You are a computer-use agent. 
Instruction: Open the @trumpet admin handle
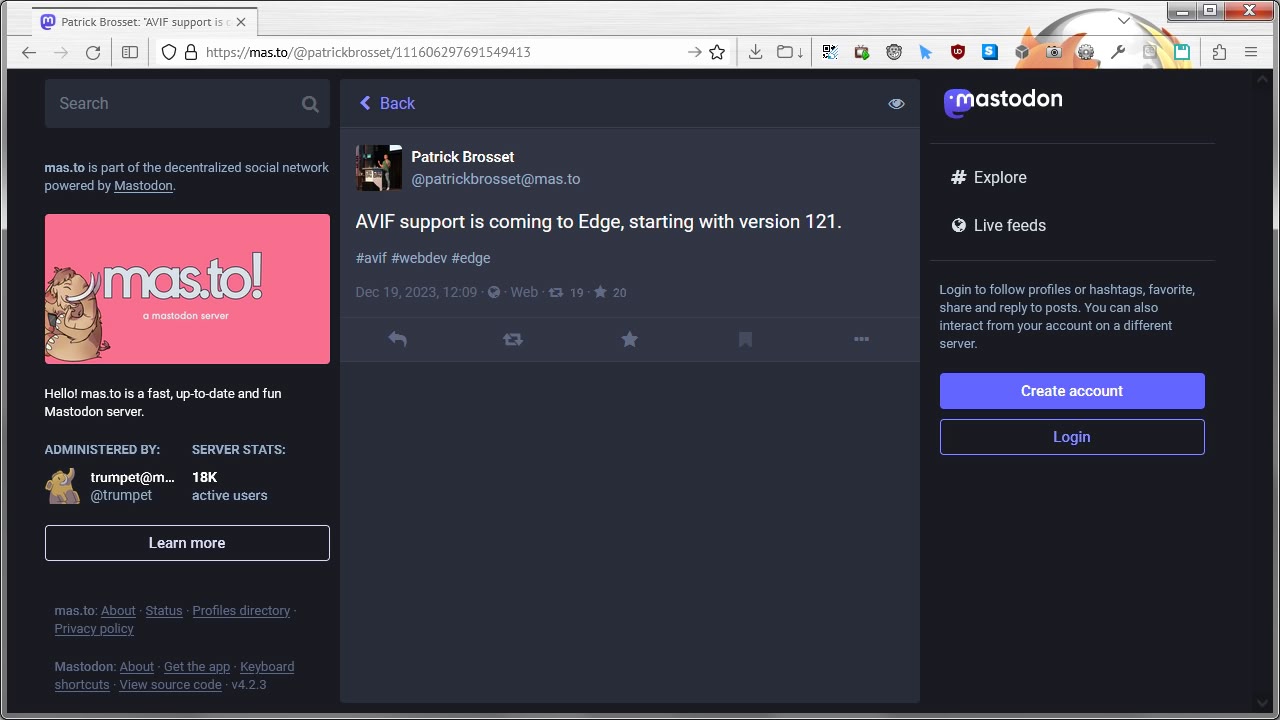point(122,495)
